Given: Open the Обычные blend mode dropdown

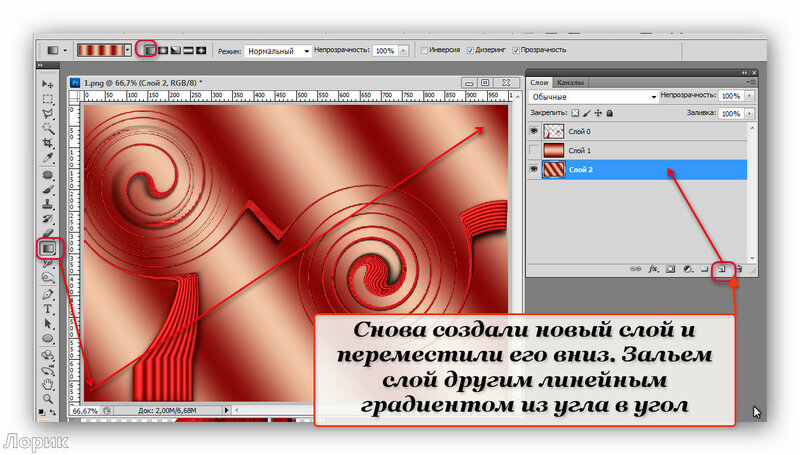Looking at the screenshot, I should point(593,97).
